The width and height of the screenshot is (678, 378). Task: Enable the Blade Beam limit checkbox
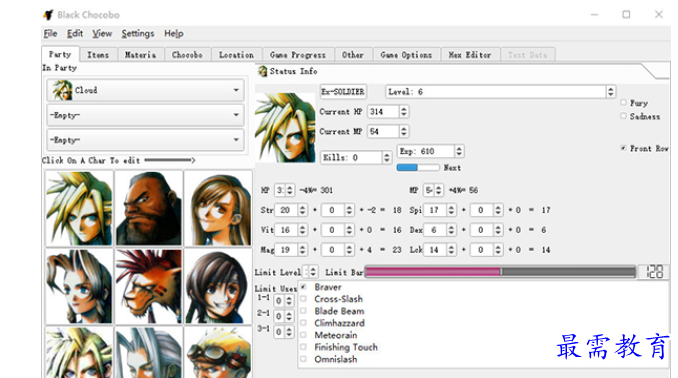point(304,311)
